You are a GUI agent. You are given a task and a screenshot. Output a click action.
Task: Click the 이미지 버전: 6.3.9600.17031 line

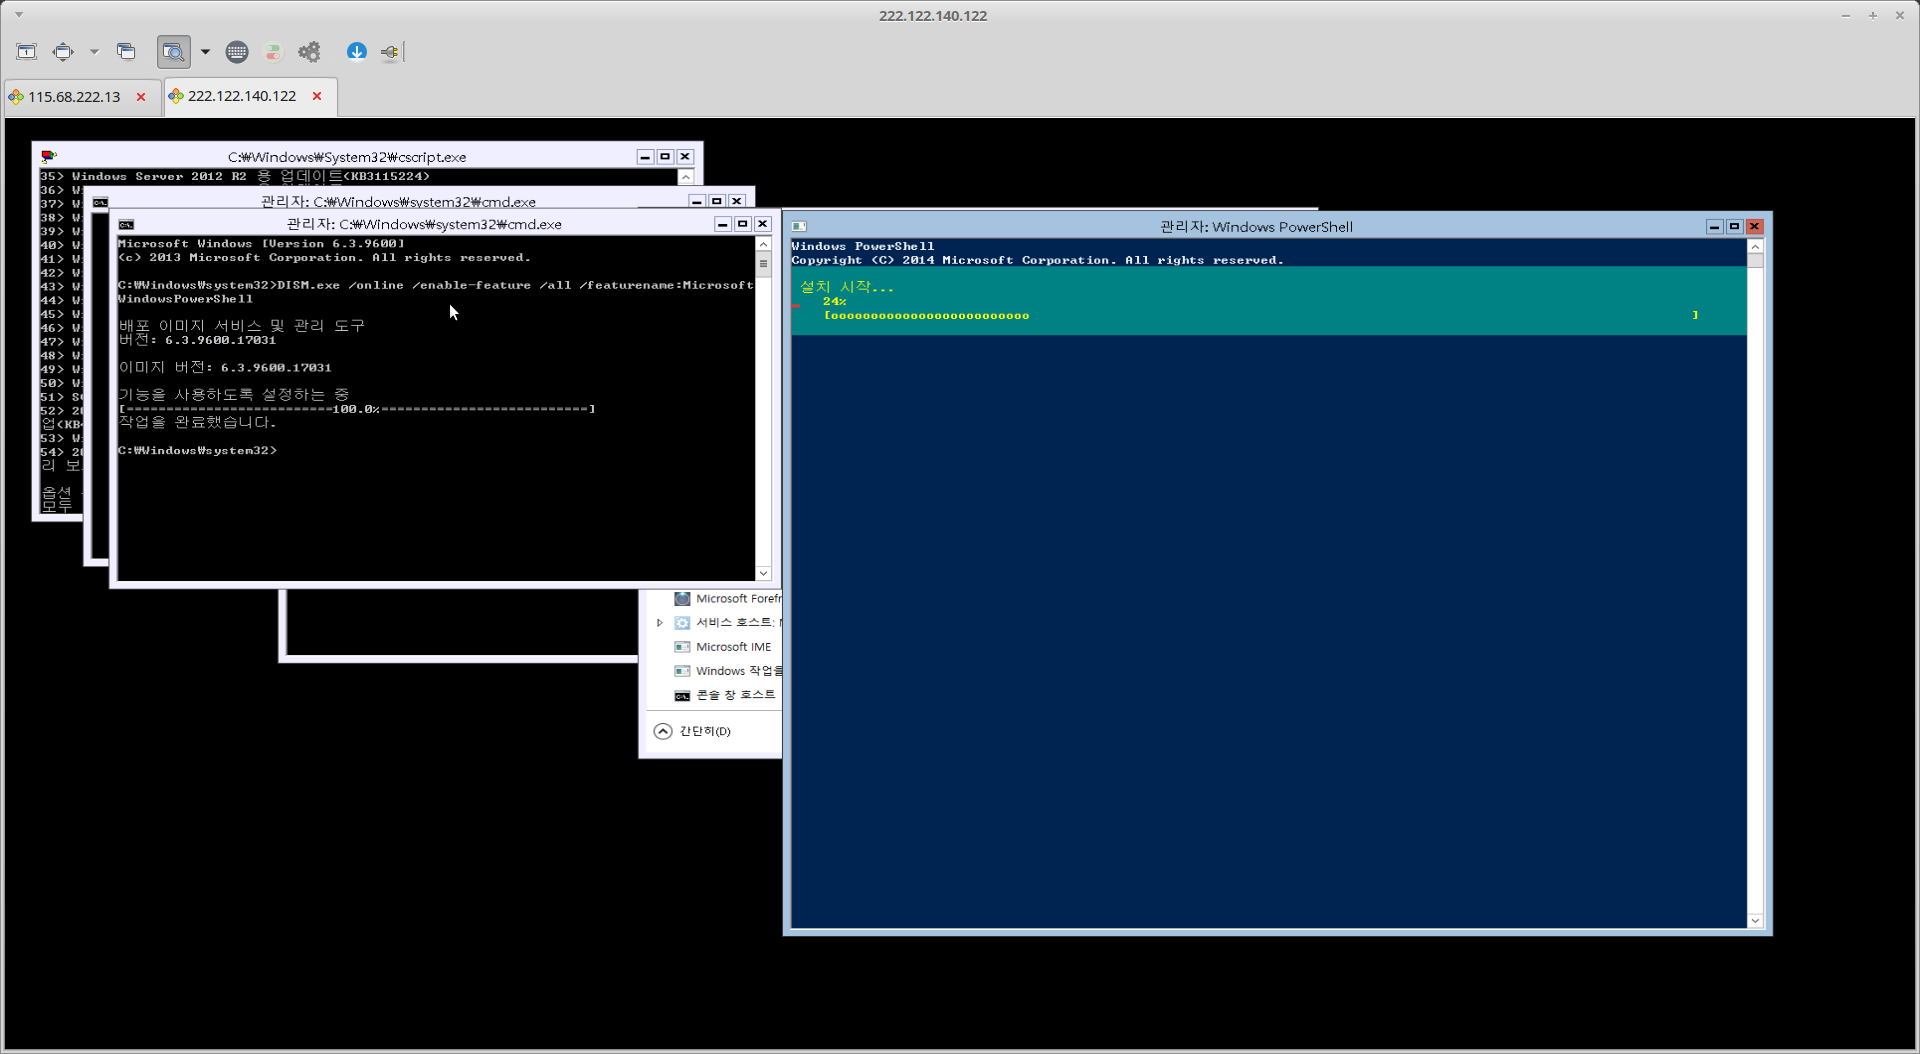point(225,367)
